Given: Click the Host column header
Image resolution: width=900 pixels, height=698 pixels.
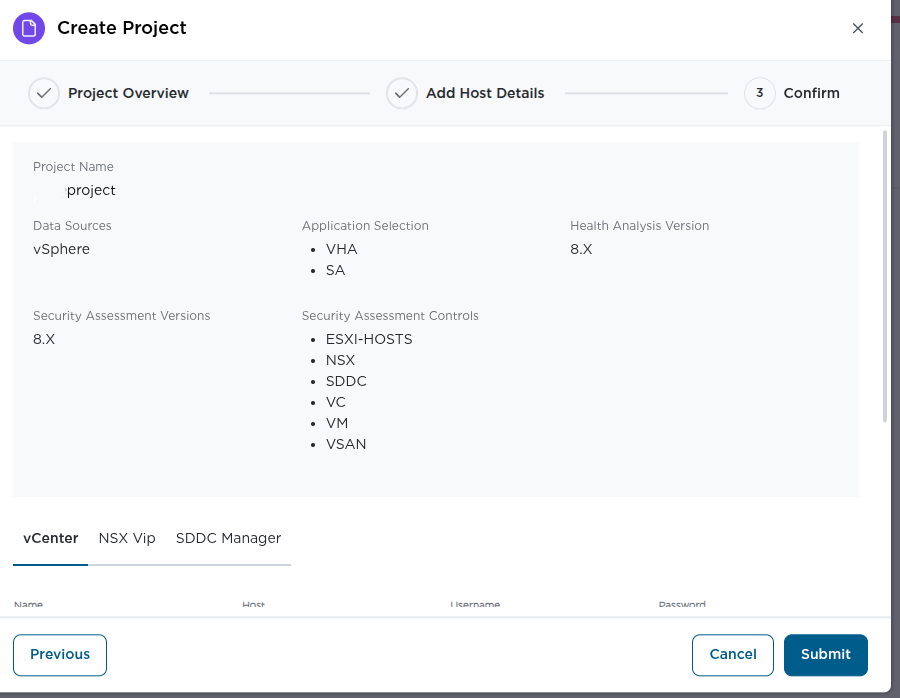Looking at the screenshot, I should pyautogui.click(x=253, y=606).
